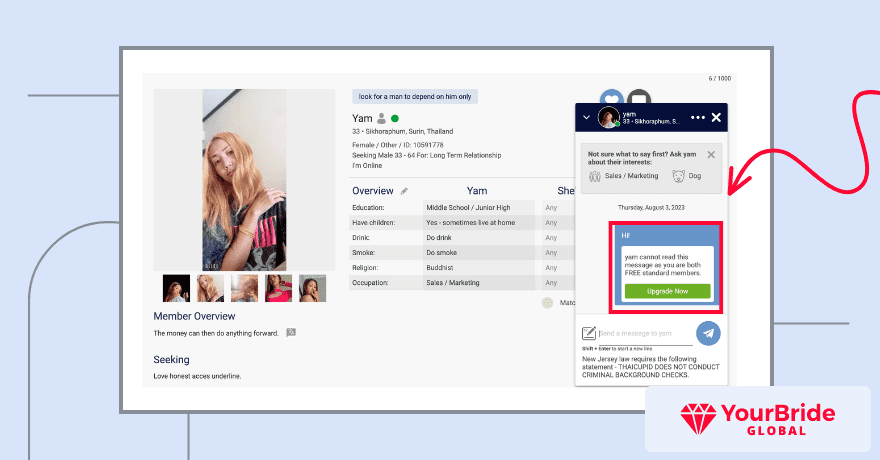Select the second photo thumbnail
This screenshot has width=880, height=460.
point(210,288)
